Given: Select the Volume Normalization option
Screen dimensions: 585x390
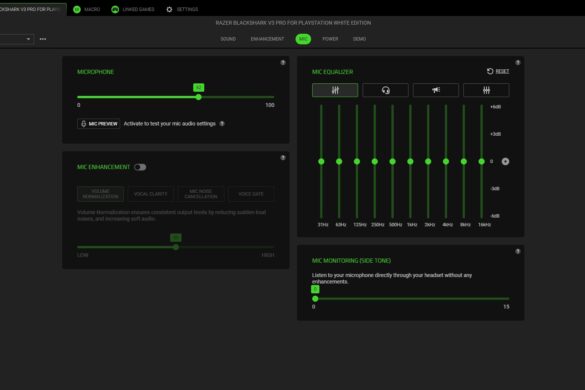Looking at the screenshot, I should [100, 194].
